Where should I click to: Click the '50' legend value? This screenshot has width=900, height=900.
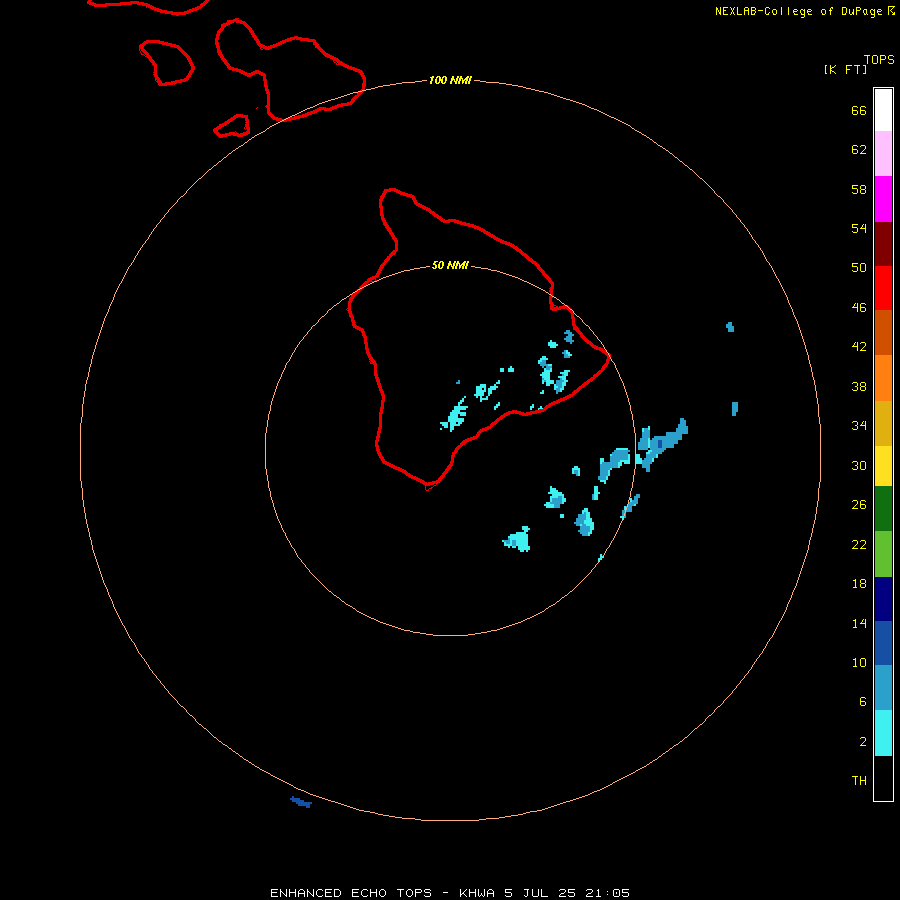pos(859,268)
